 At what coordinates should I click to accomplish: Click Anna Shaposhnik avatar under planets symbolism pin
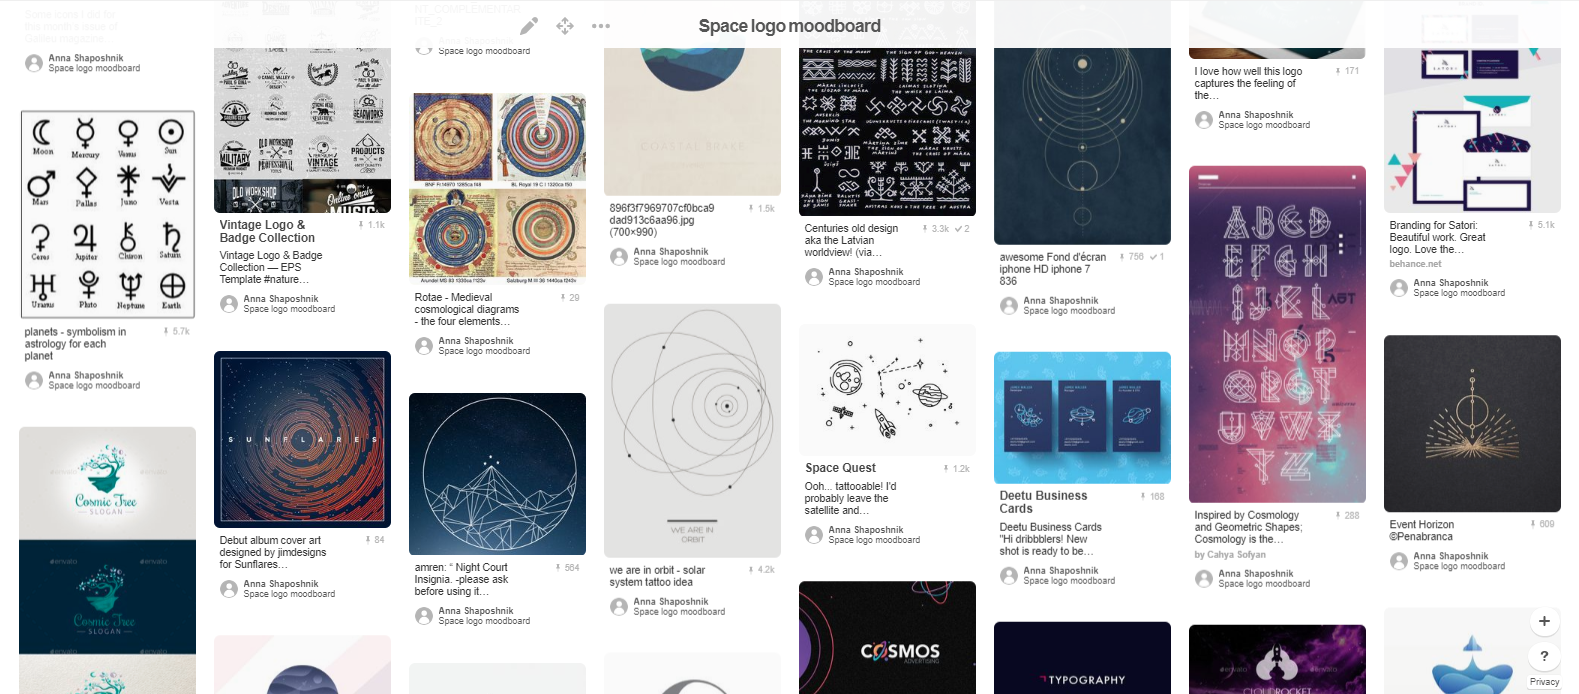point(34,380)
